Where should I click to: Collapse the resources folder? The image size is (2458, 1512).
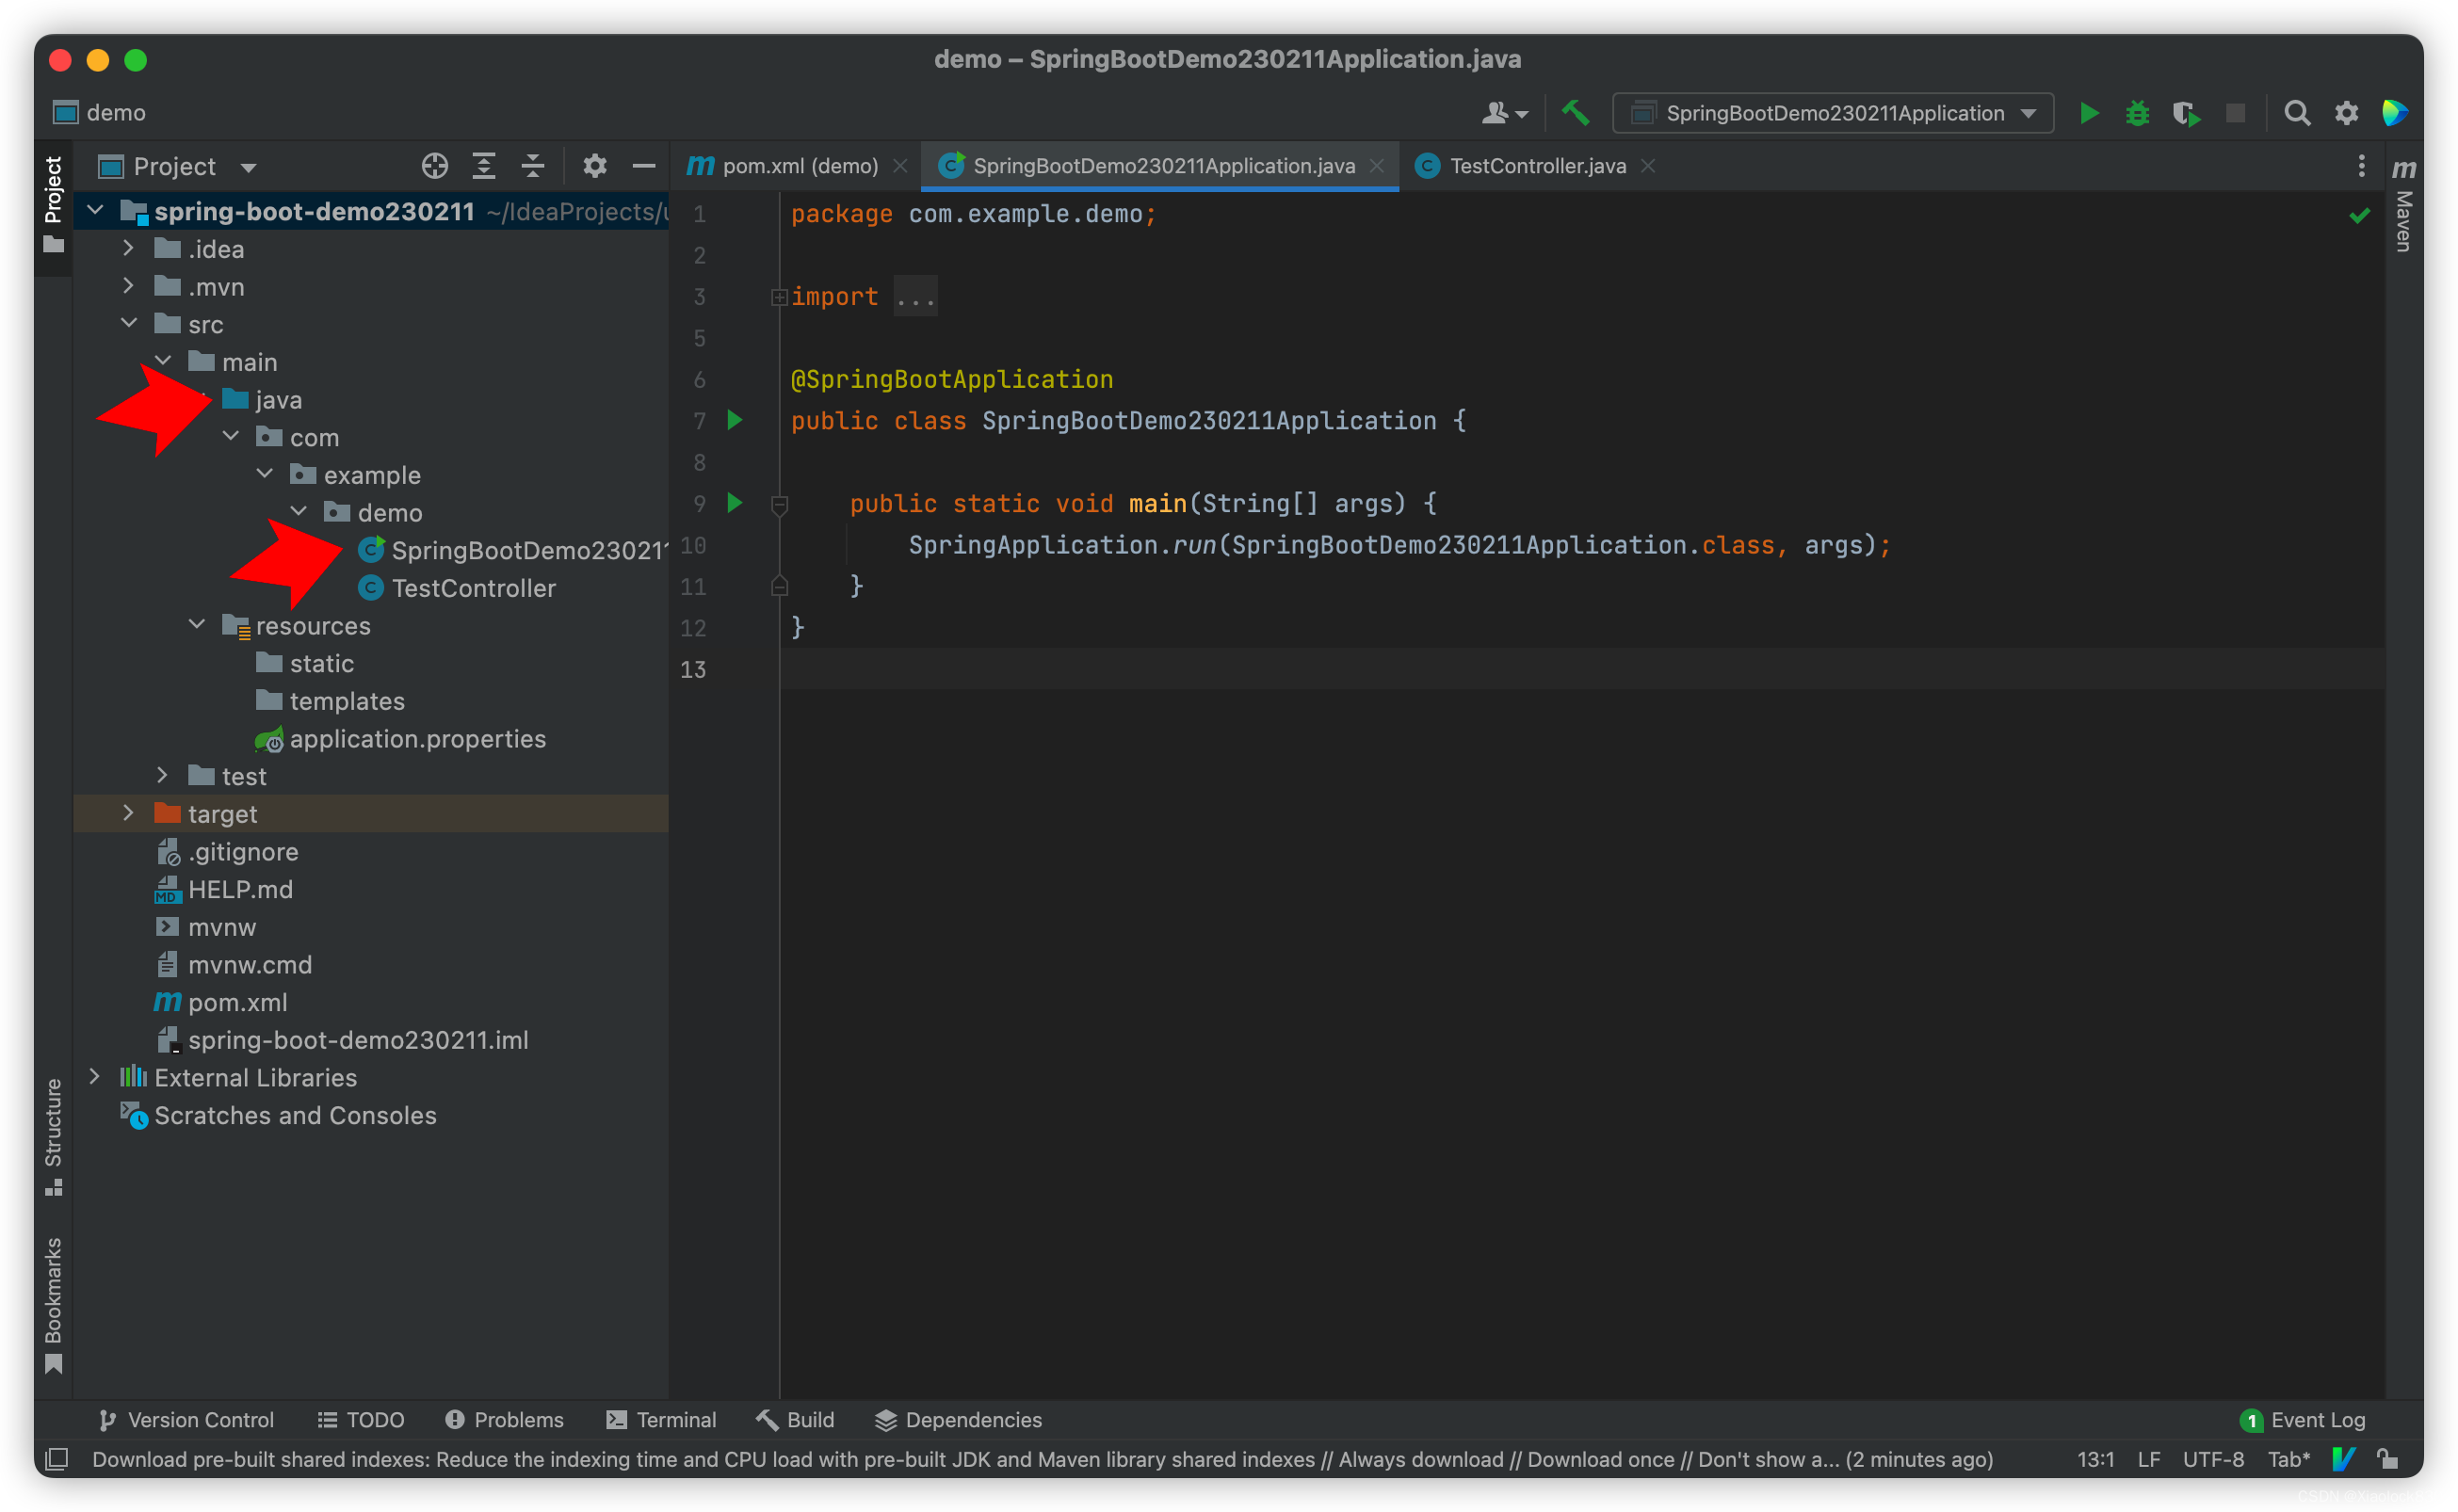click(x=197, y=625)
